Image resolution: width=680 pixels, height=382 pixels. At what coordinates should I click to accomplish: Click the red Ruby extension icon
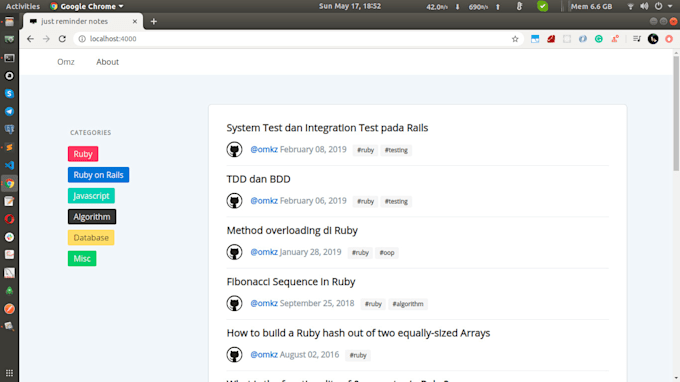[551, 39]
